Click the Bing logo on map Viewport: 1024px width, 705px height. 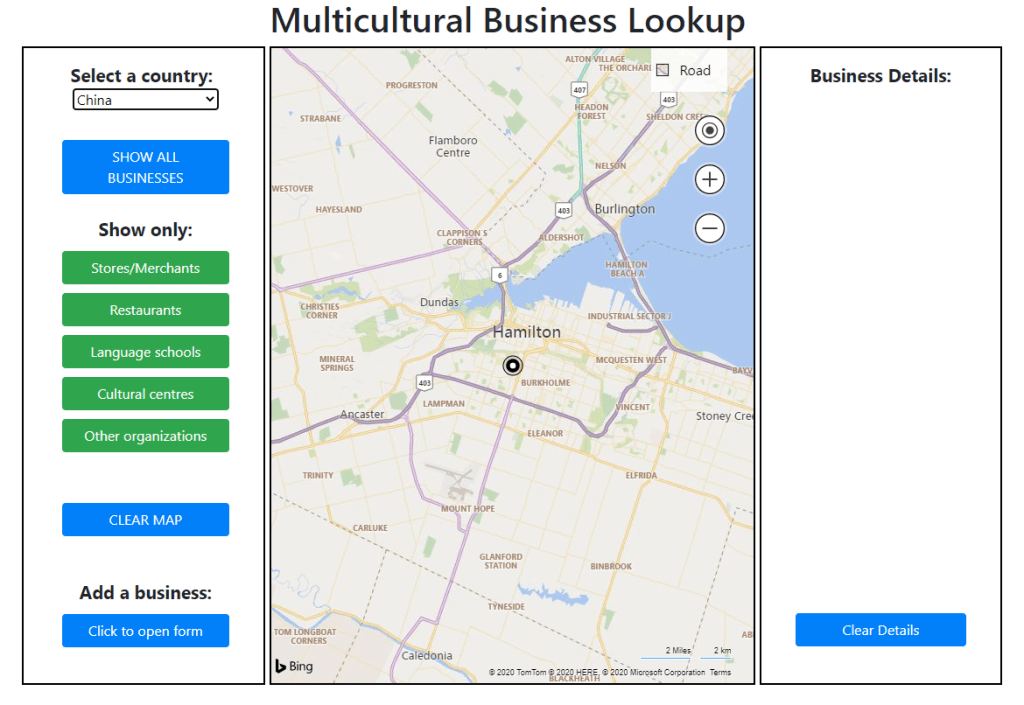coord(294,666)
